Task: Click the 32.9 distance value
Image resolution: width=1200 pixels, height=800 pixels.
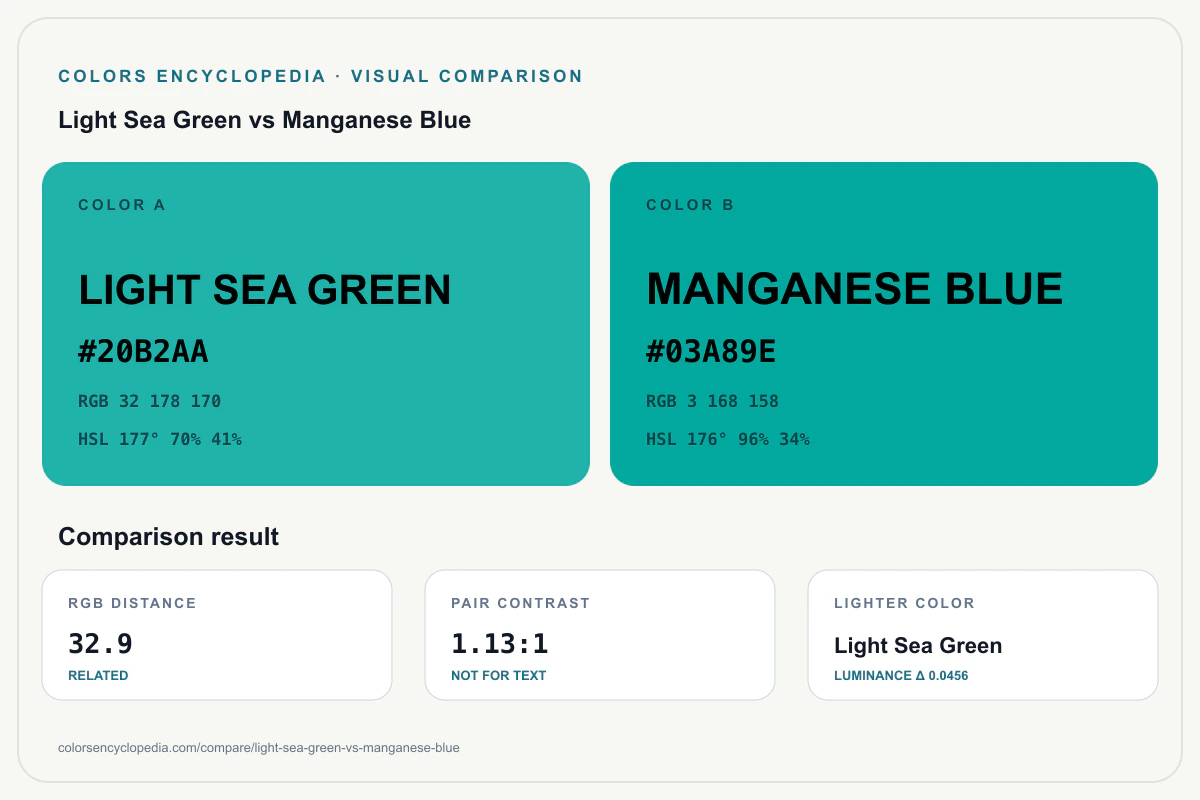Action: click(x=100, y=644)
